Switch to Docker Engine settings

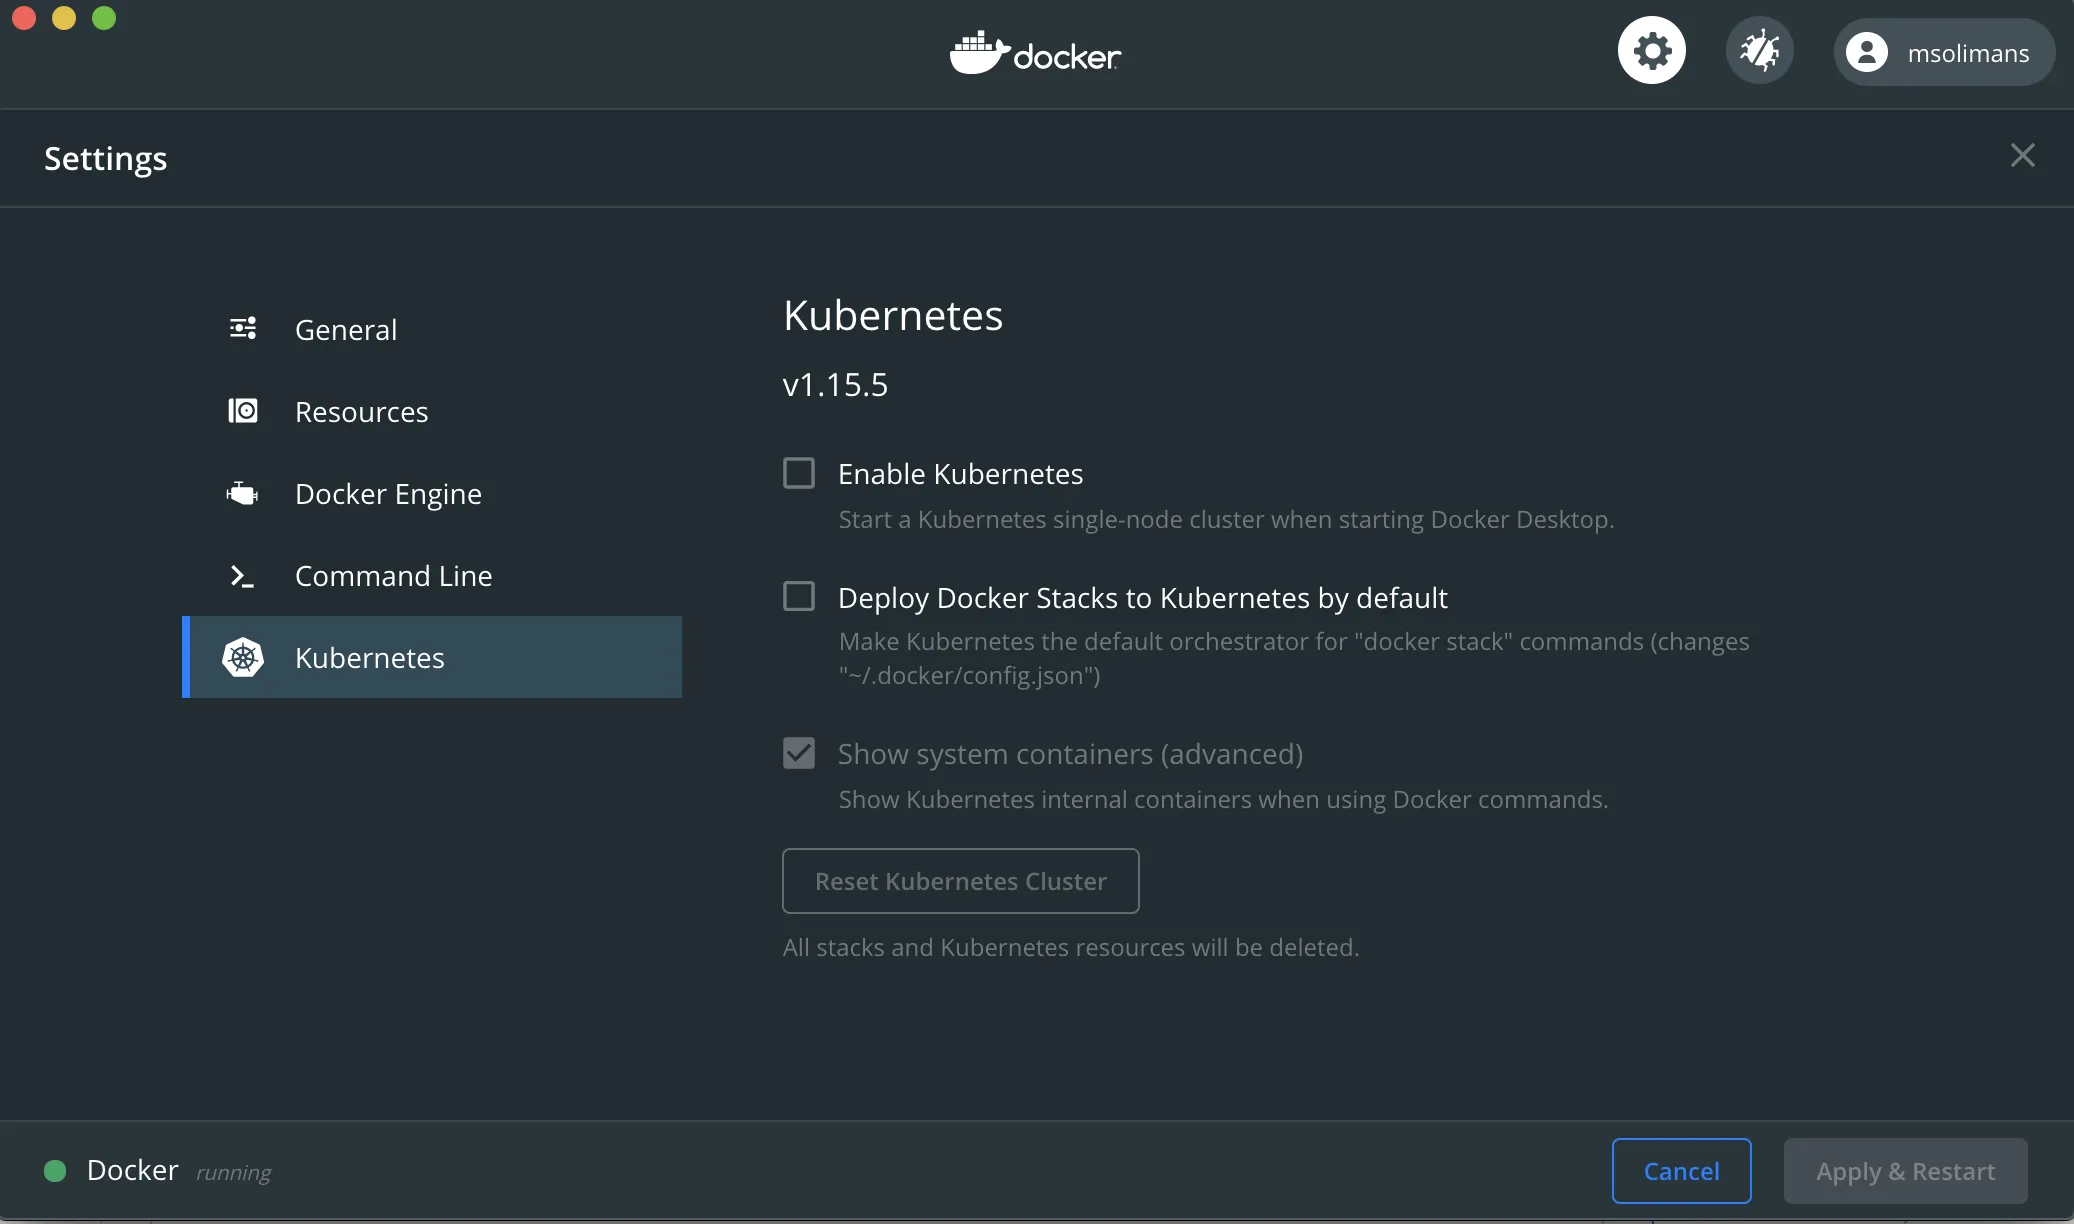click(388, 494)
